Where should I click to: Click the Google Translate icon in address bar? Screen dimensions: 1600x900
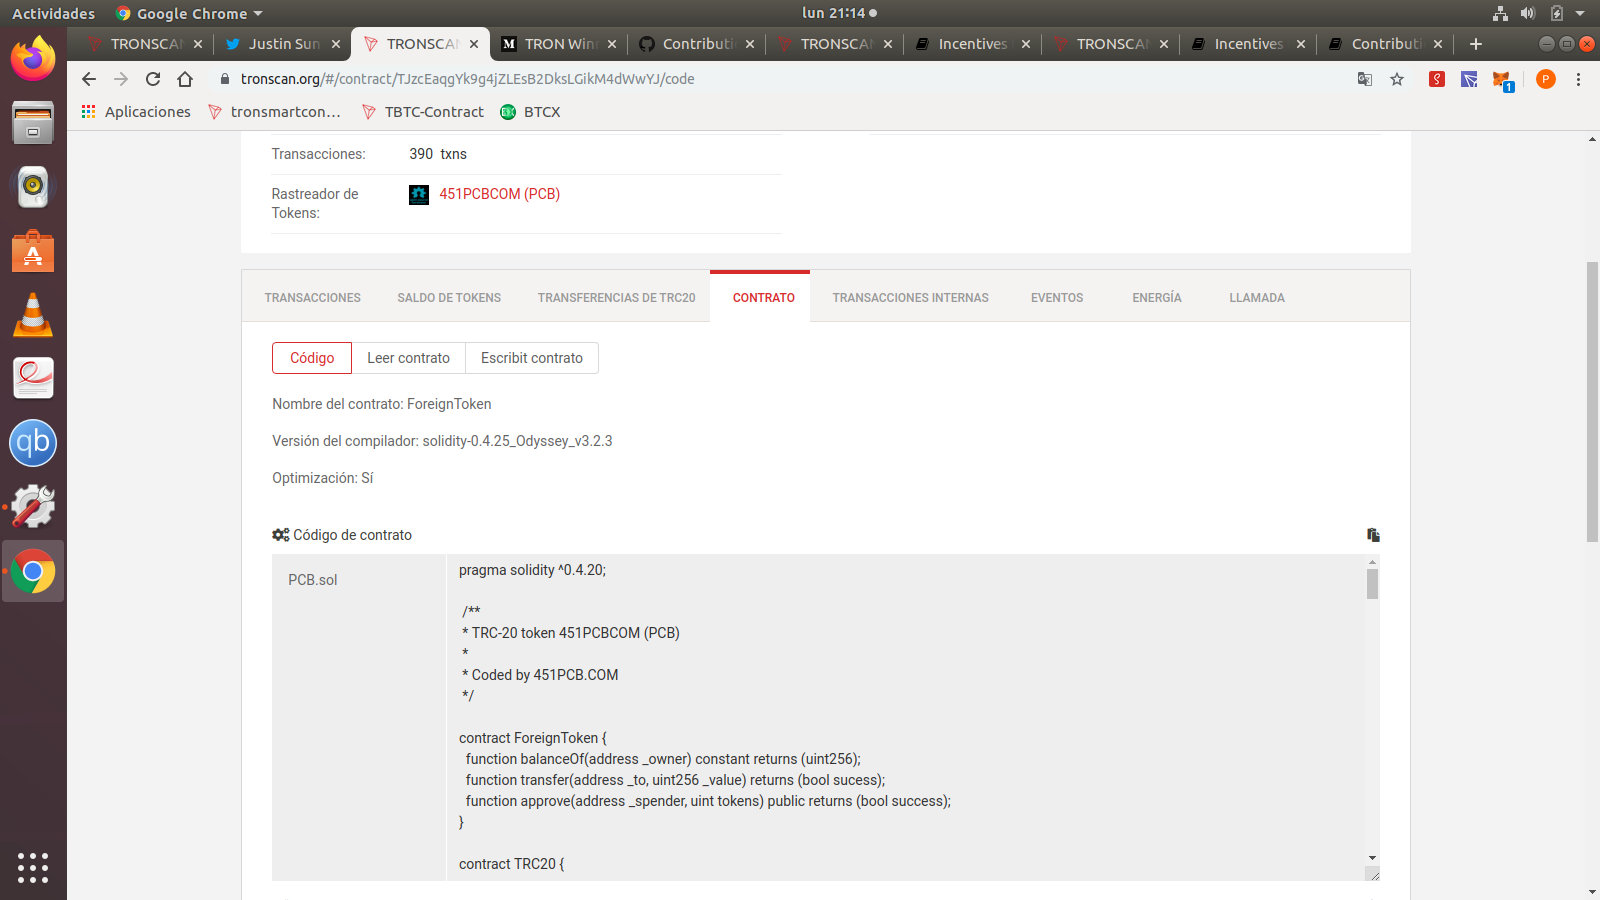1364,78
